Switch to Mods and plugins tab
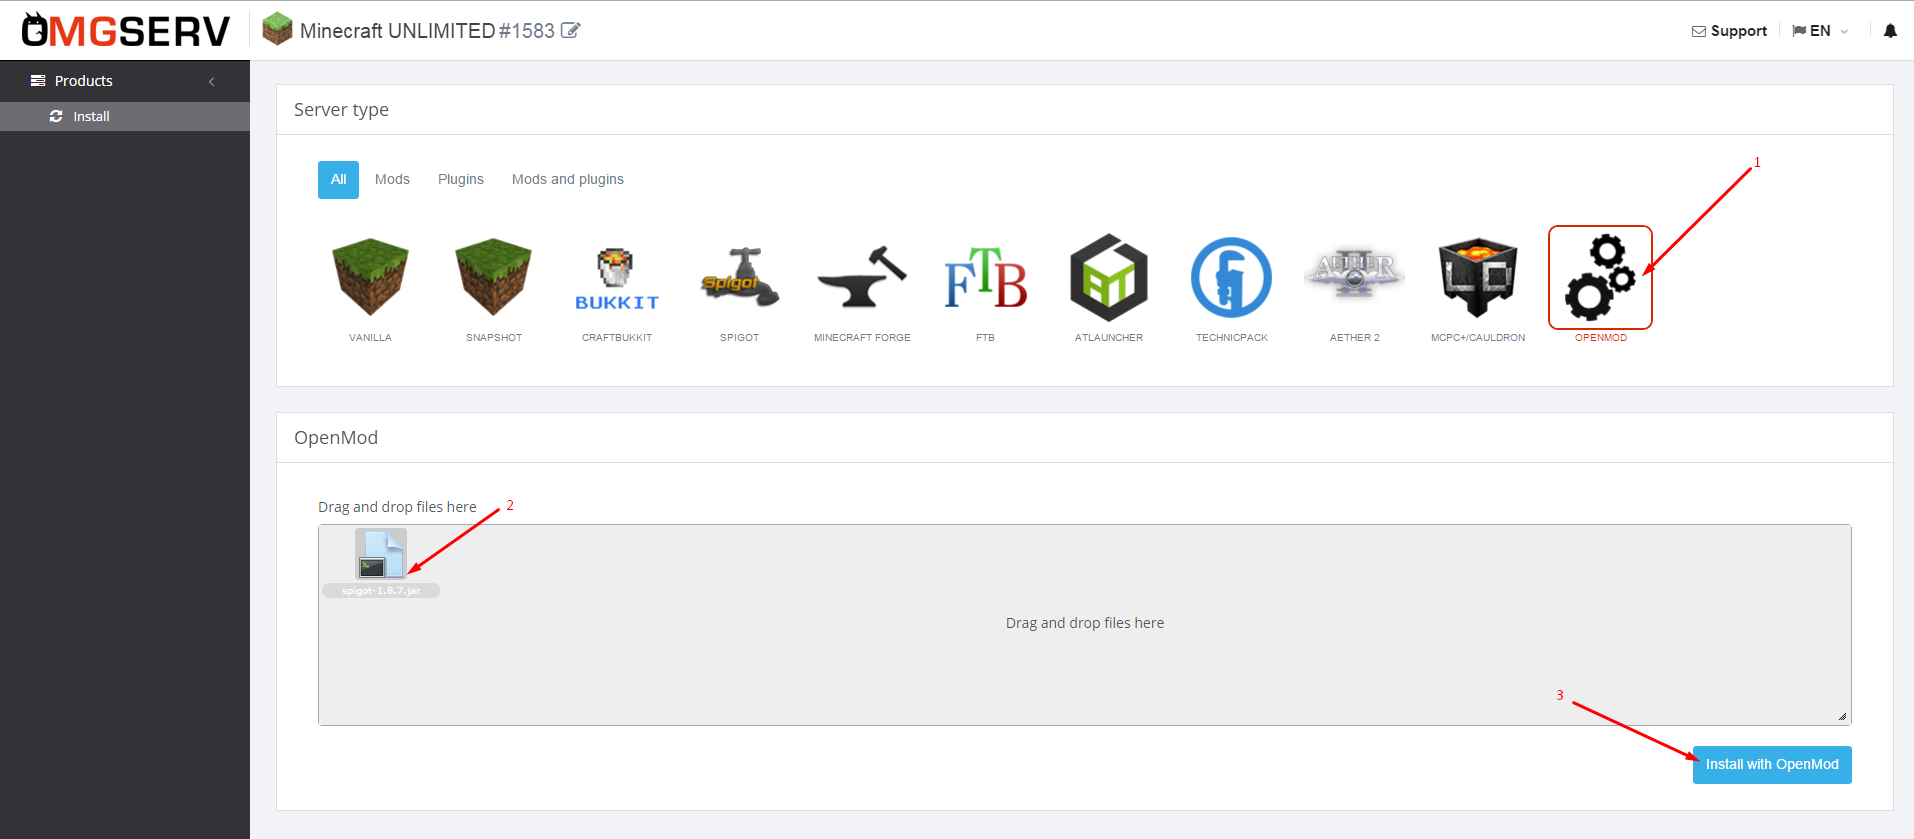1914x839 pixels. (x=568, y=180)
